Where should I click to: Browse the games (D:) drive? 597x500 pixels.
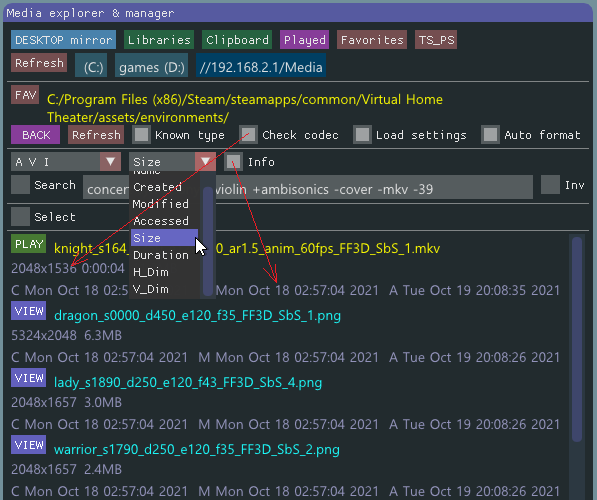pyautogui.click(x=152, y=65)
